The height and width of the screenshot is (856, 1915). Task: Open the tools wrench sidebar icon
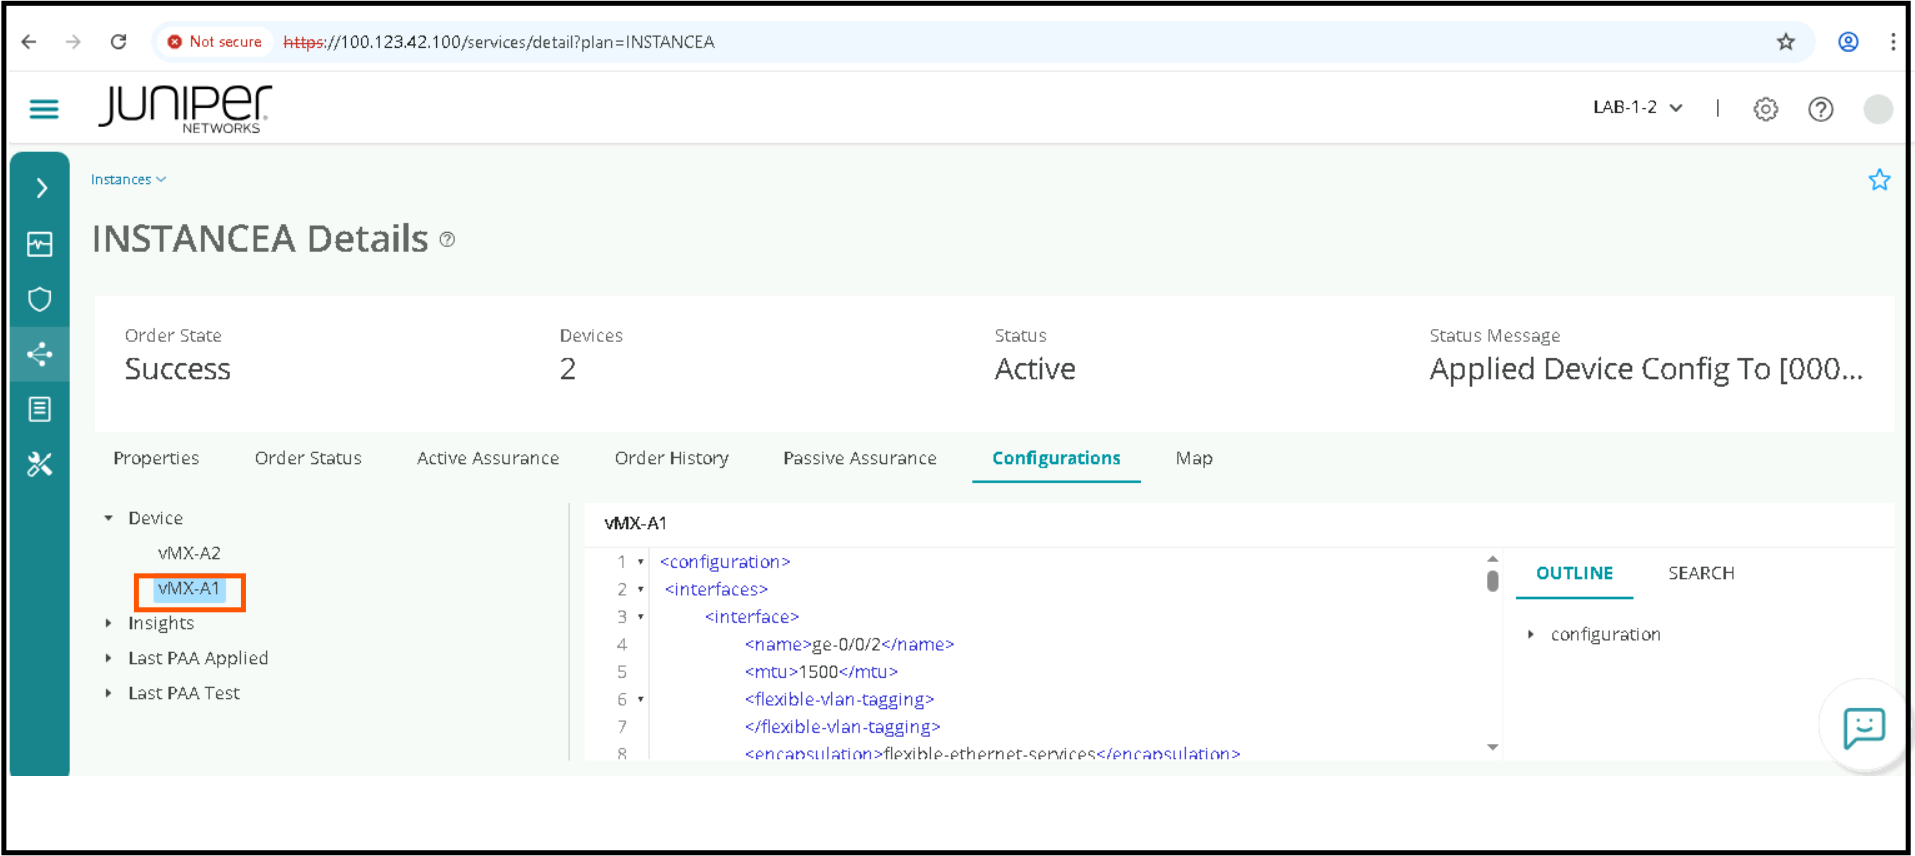[x=40, y=464]
